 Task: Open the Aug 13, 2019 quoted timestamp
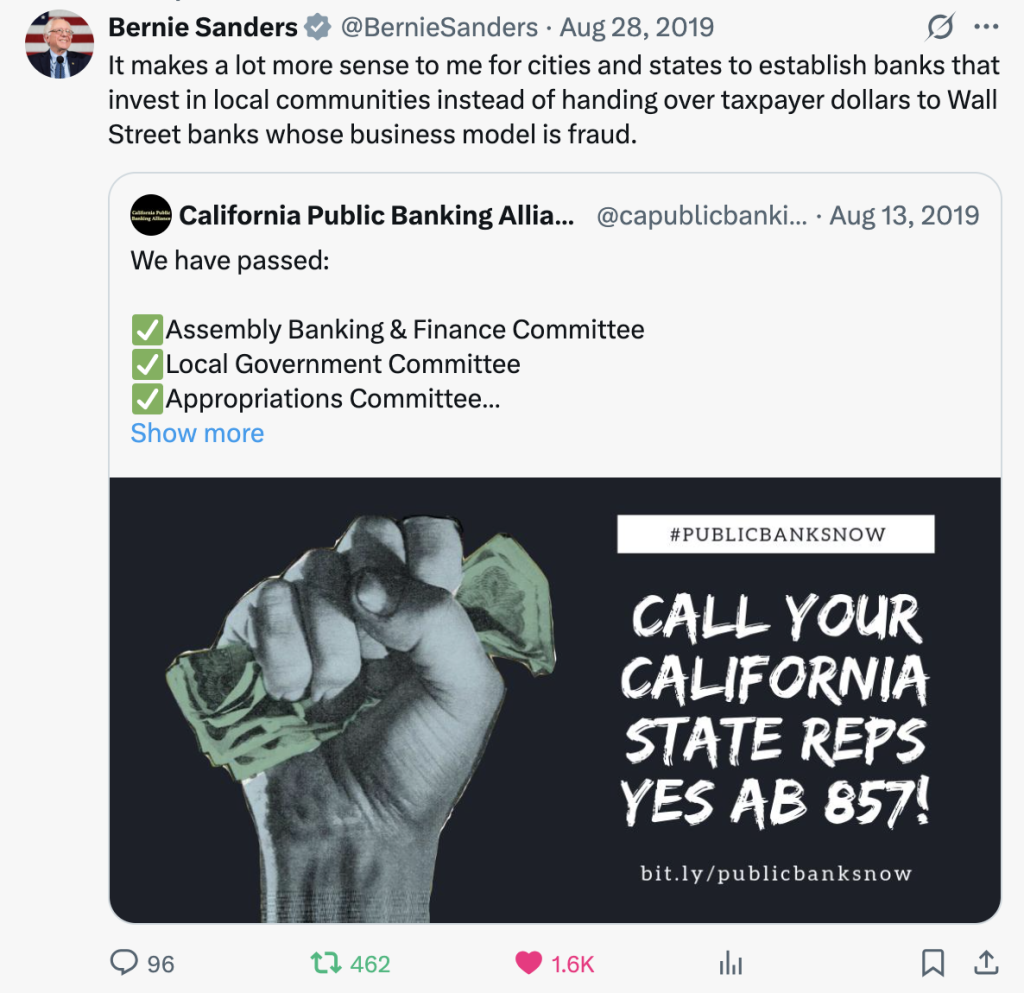(x=904, y=215)
